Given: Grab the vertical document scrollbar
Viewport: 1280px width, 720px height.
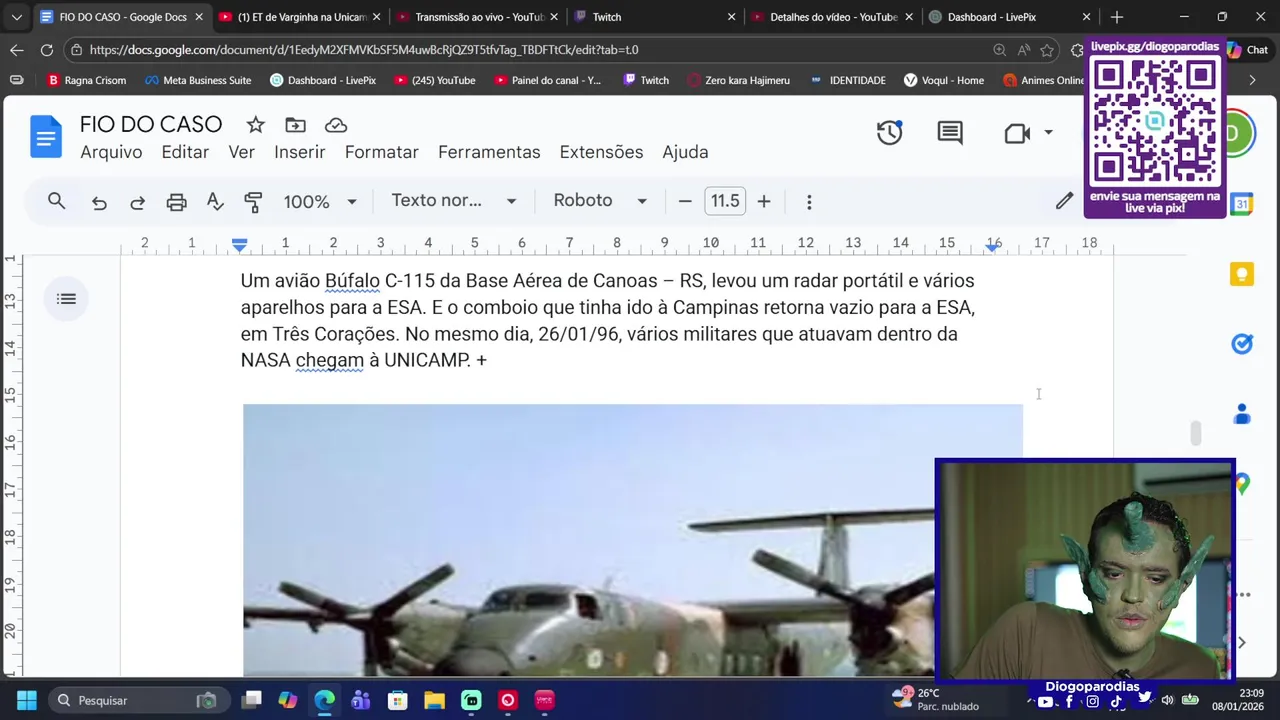Looking at the screenshot, I should point(1195,433).
